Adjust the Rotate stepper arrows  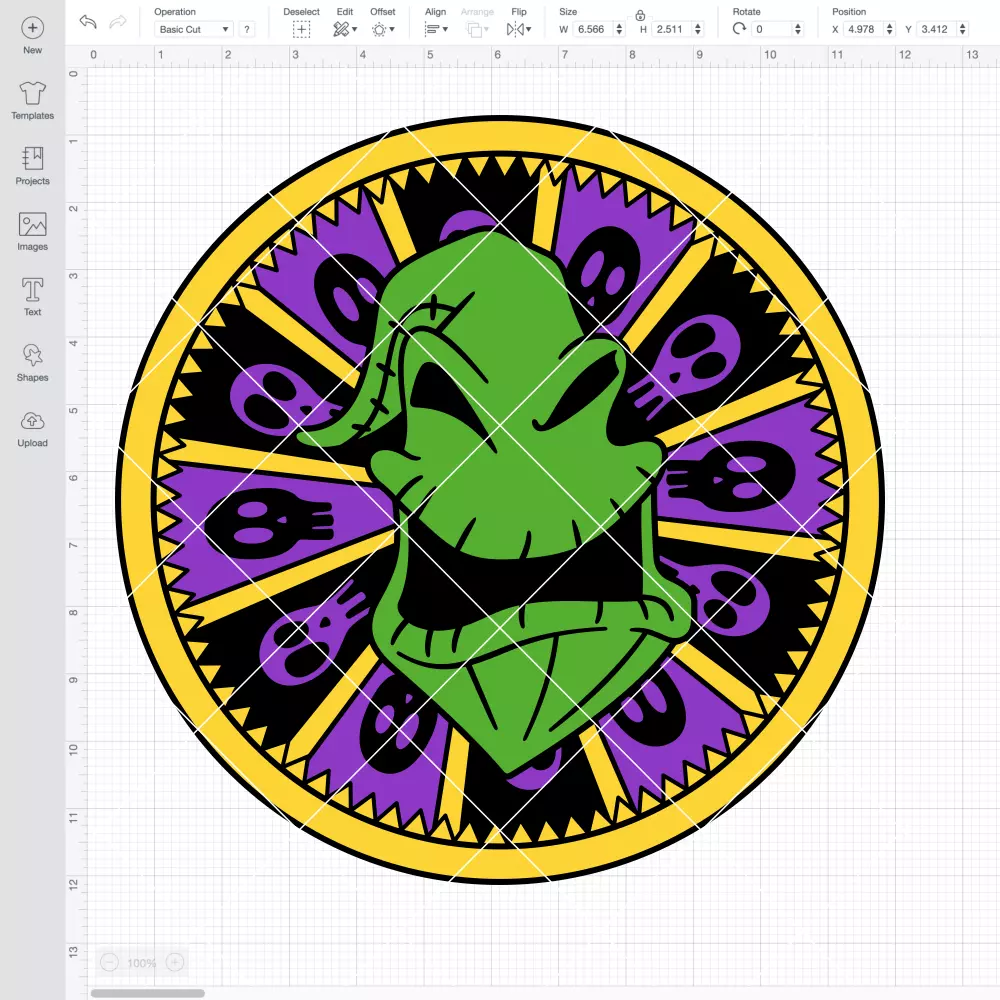pyautogui.click(x=797, y=29)
